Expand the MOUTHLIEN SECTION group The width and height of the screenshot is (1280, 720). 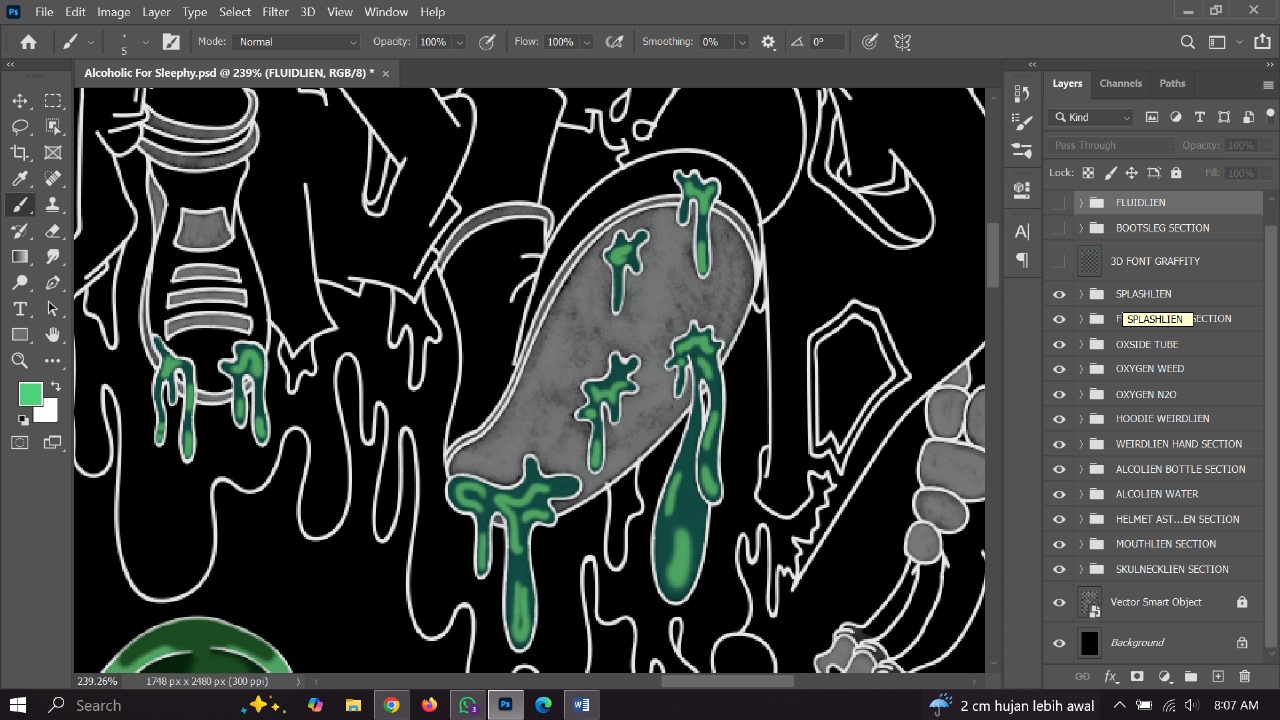tap(1080, 543)
